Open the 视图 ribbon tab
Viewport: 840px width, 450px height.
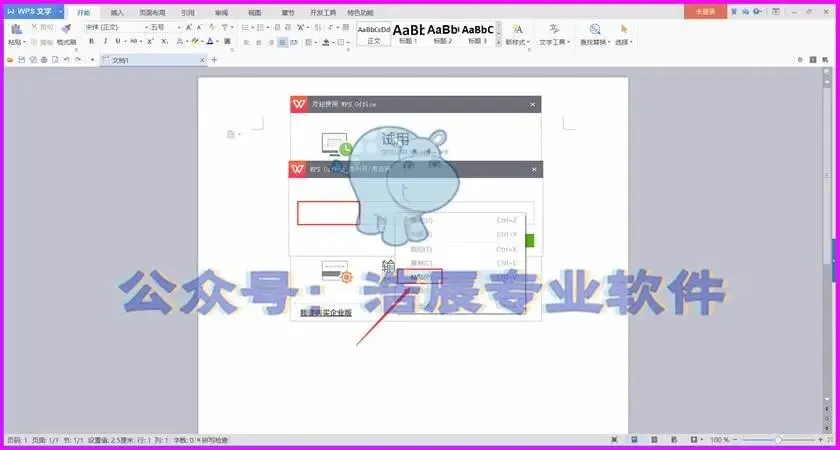[256, 12]
